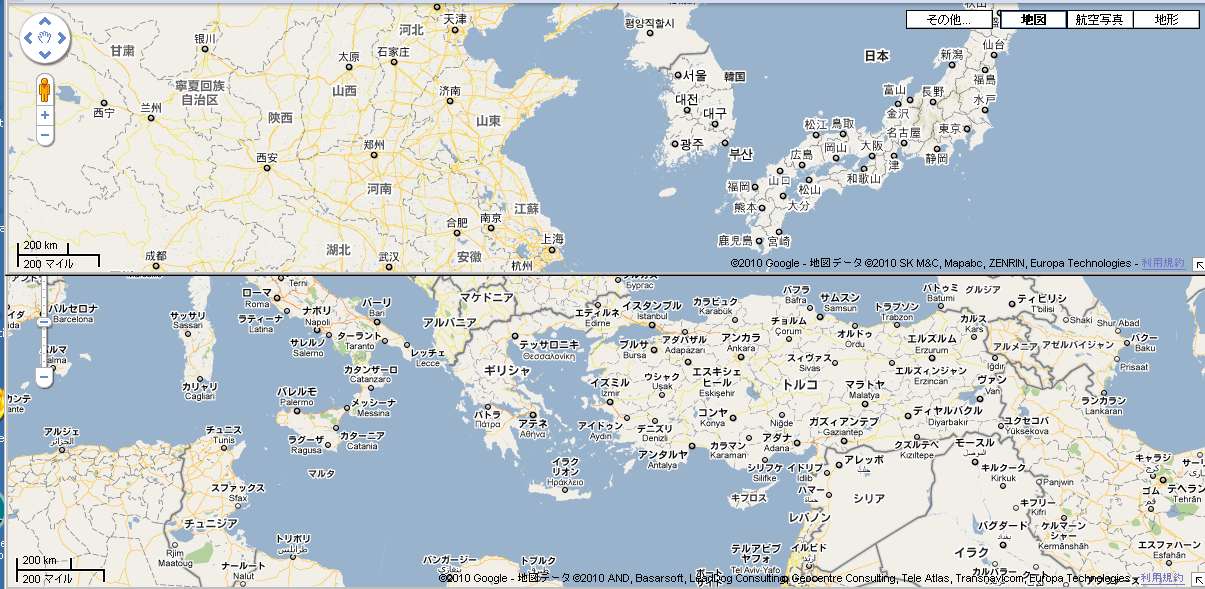The image size is (1205, 589).
Task: Click the 鹿児島 city label
Action: tap(735, 241)
